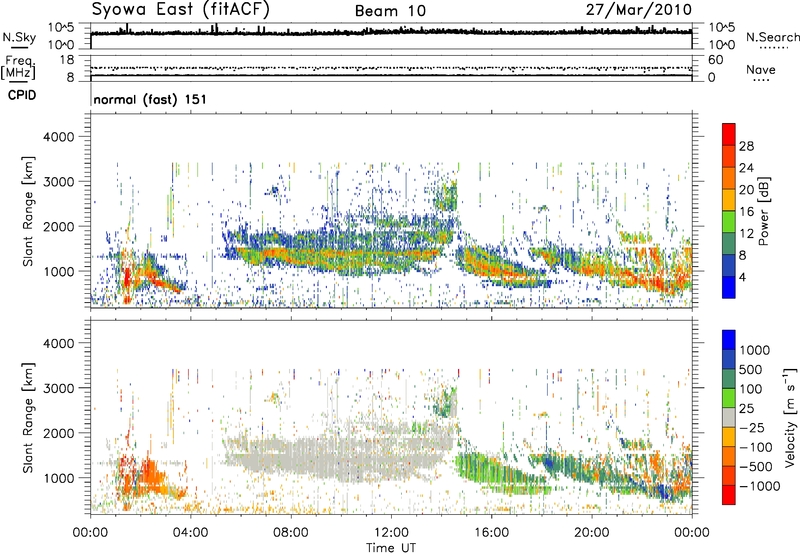Click the date label "27/Mar/2010"
Image resolution: width=800 pixels, height=554 pixels.
[x=639, y=10]
